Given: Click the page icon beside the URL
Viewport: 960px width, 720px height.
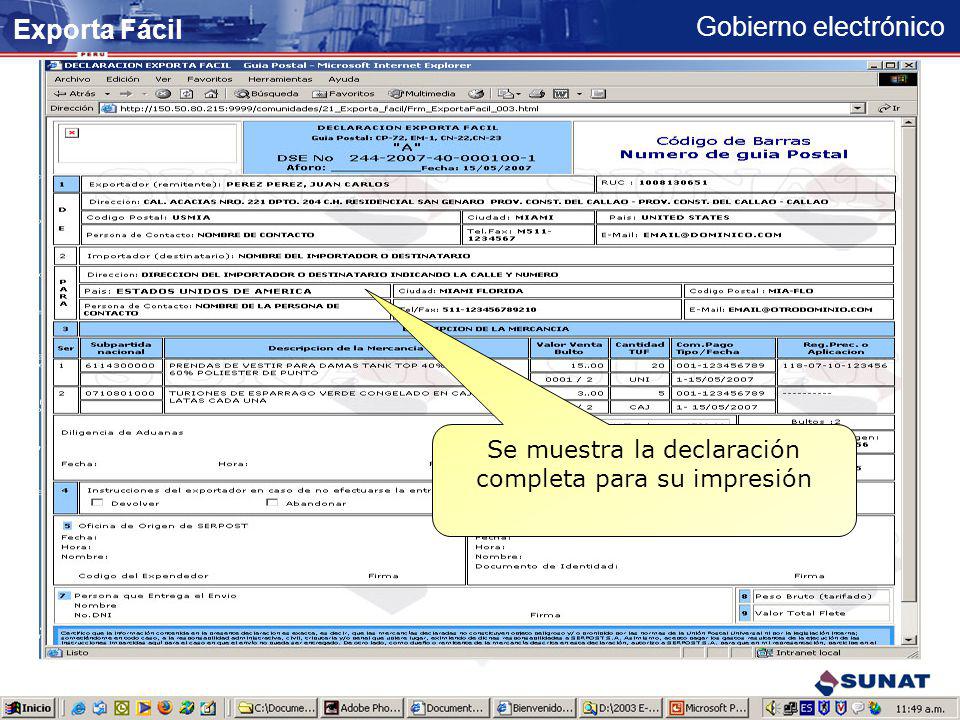Looking at the screenshot, I should 109,108.
